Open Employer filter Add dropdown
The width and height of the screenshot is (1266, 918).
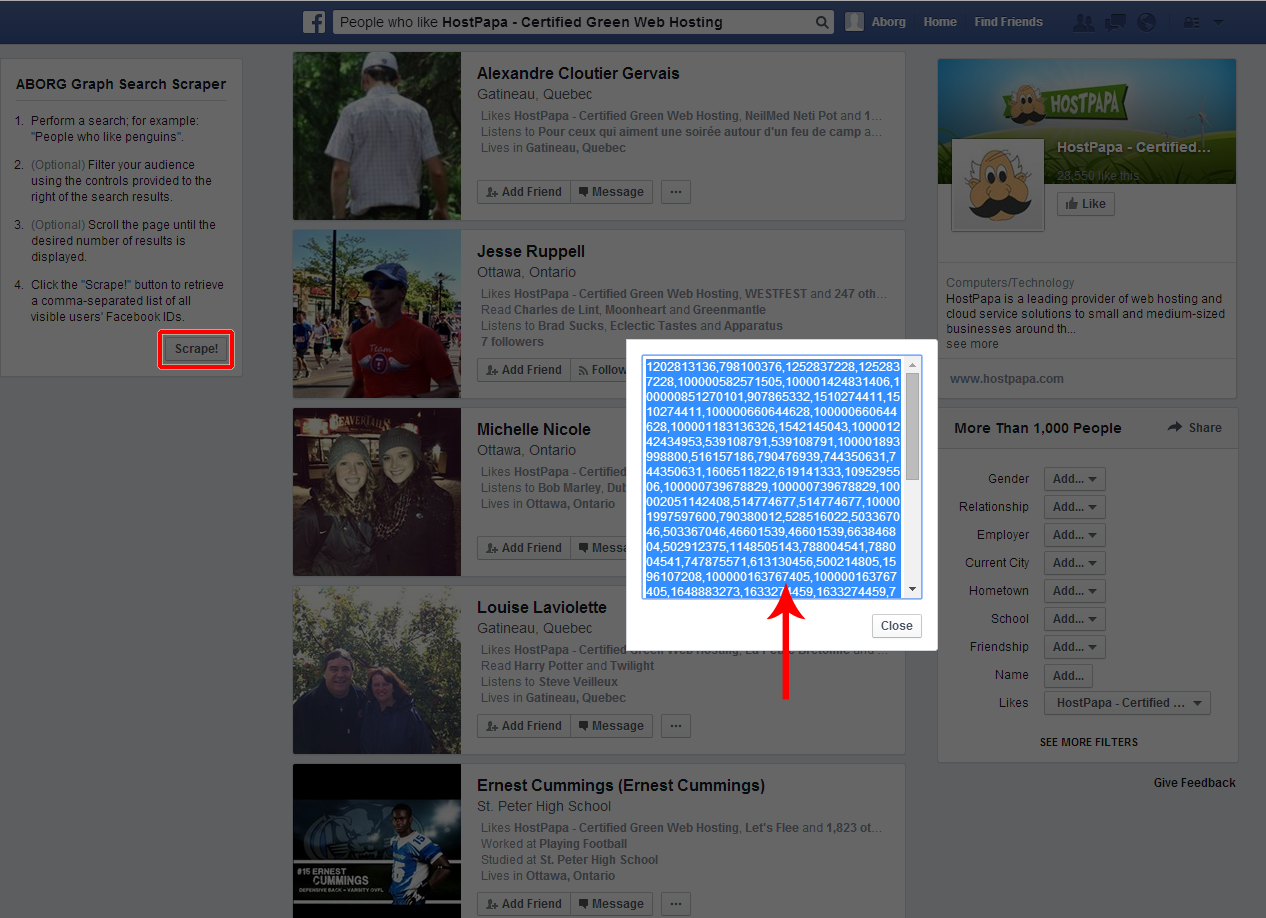click(1075, 536)
